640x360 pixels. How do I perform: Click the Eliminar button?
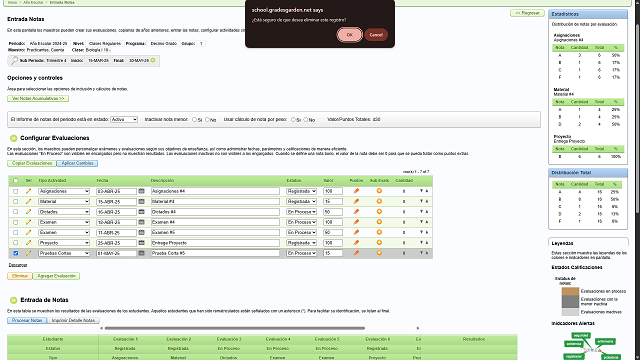point(20,276)
